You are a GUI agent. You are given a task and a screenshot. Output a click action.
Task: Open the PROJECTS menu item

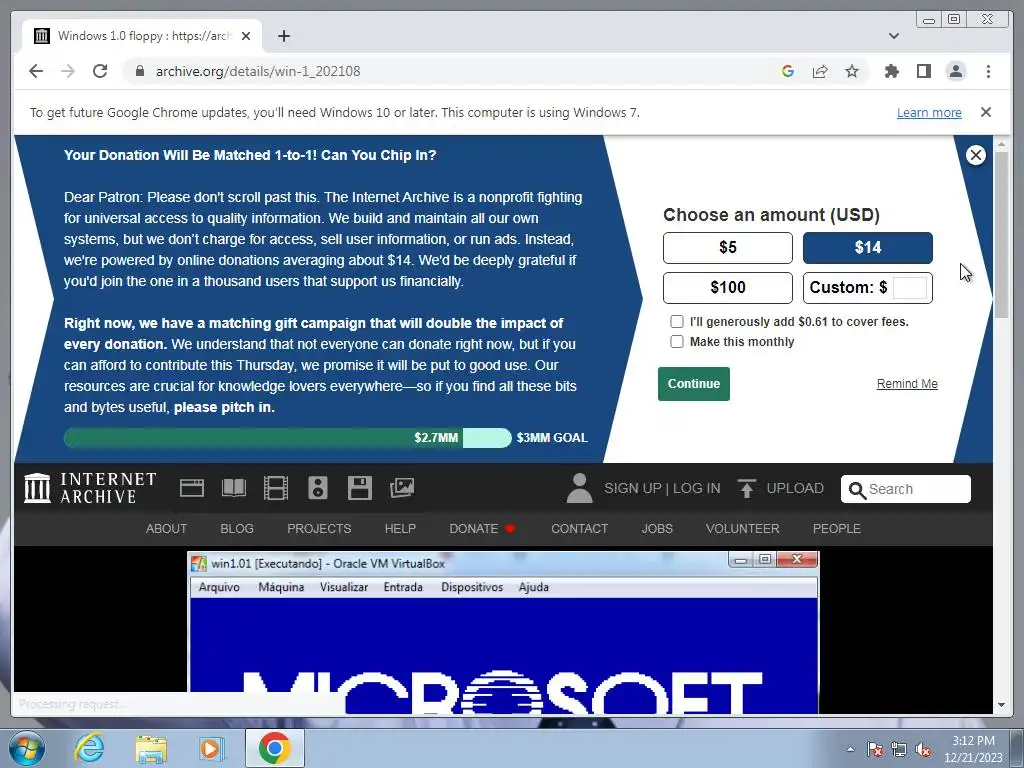(x=319, y=528)
